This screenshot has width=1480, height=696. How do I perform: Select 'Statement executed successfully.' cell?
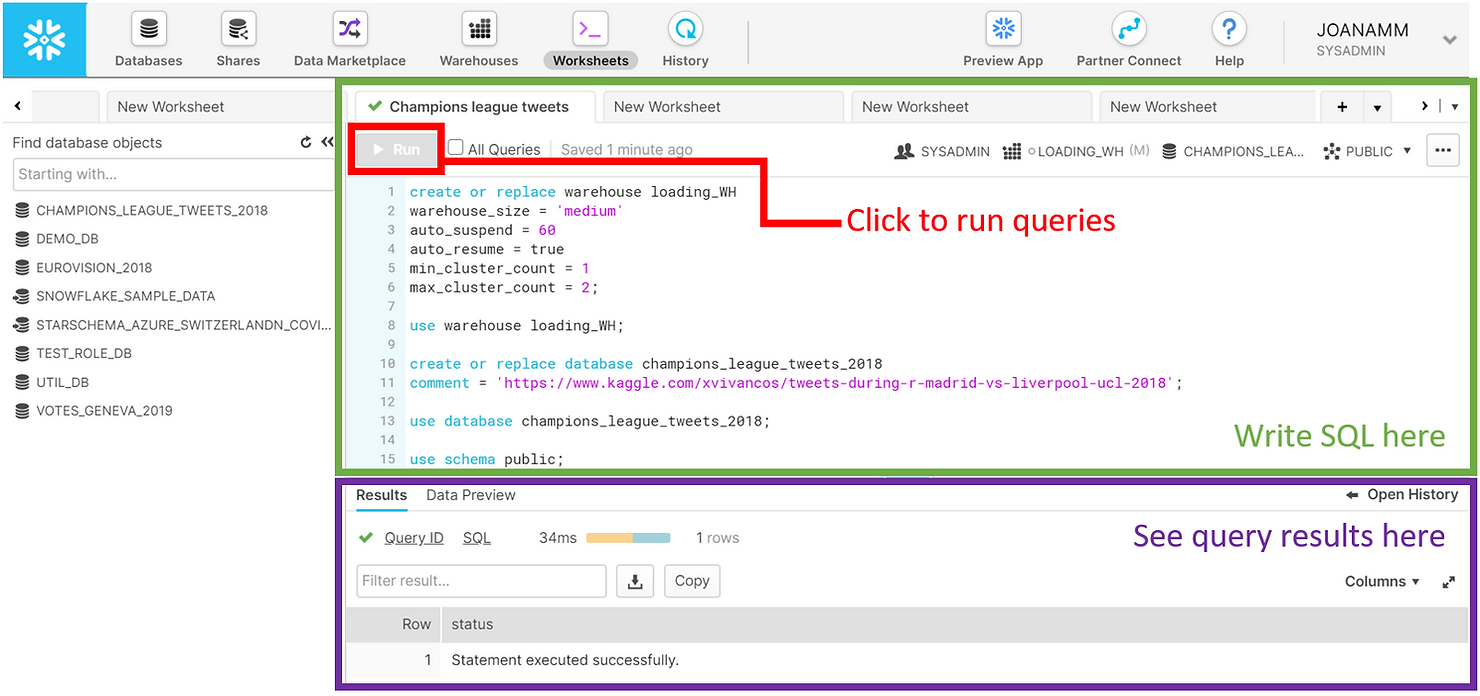pyautogui.click(x=565, y=660)
